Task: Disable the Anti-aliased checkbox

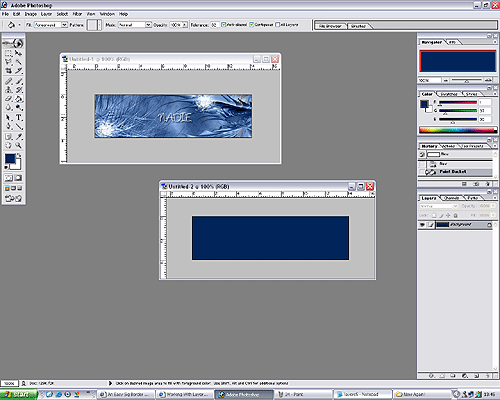Action: [x=224, y=25]
